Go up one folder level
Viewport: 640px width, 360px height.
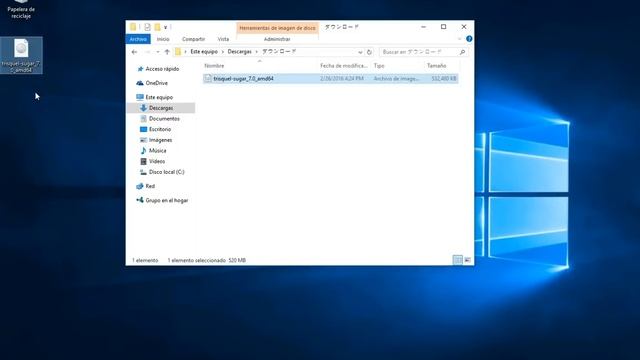167,52
